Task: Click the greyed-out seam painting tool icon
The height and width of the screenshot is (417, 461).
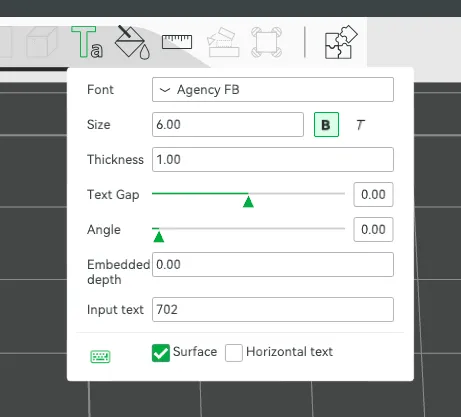Action: click(266, 42)
